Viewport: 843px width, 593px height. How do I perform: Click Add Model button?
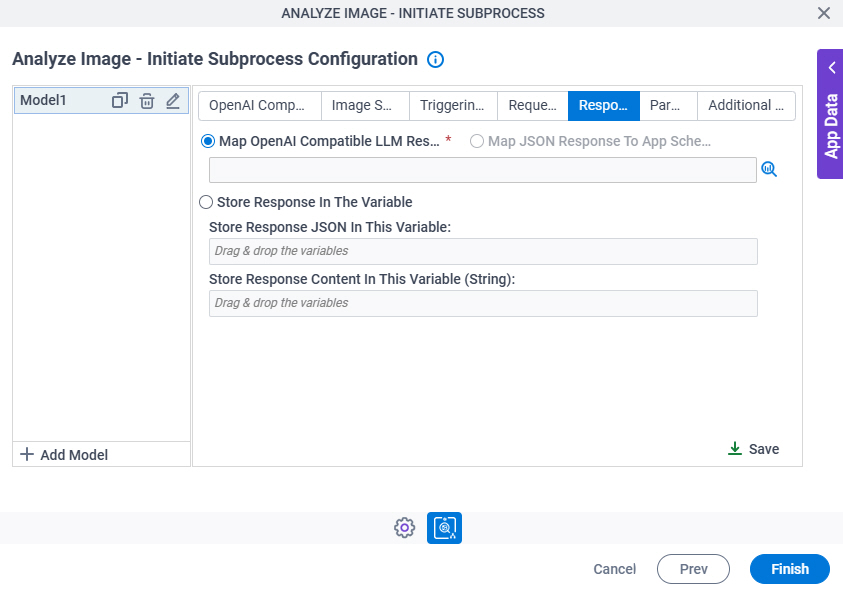[x=64, y=455]
